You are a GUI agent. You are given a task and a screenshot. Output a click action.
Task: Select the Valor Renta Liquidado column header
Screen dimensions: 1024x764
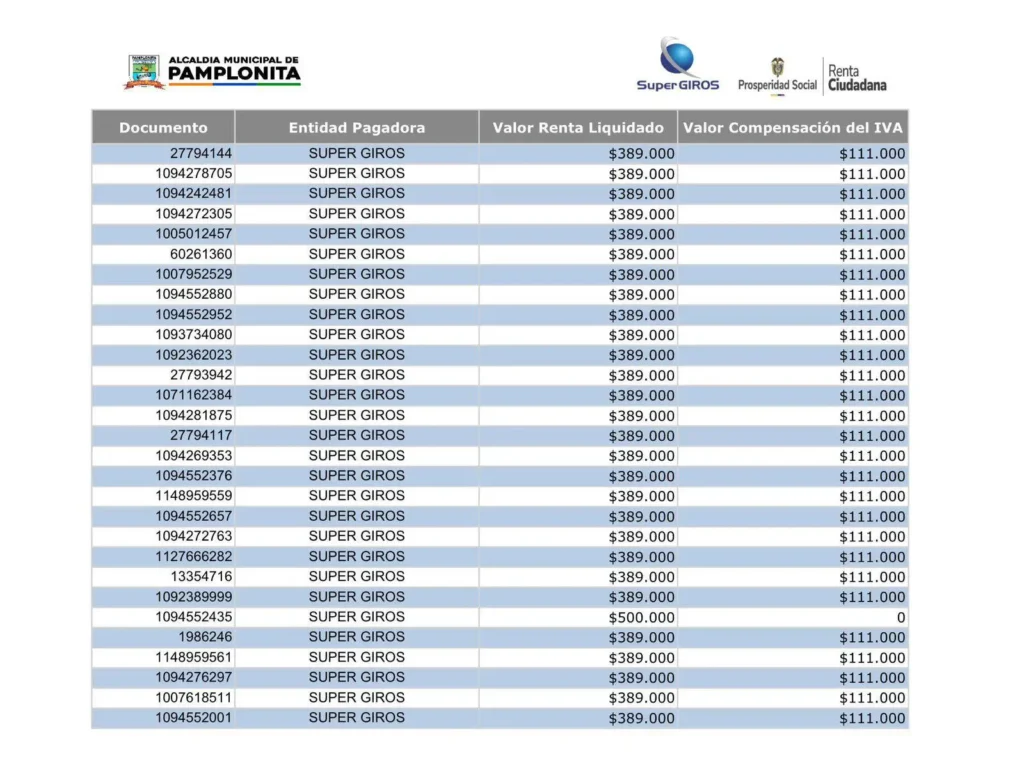578,127
